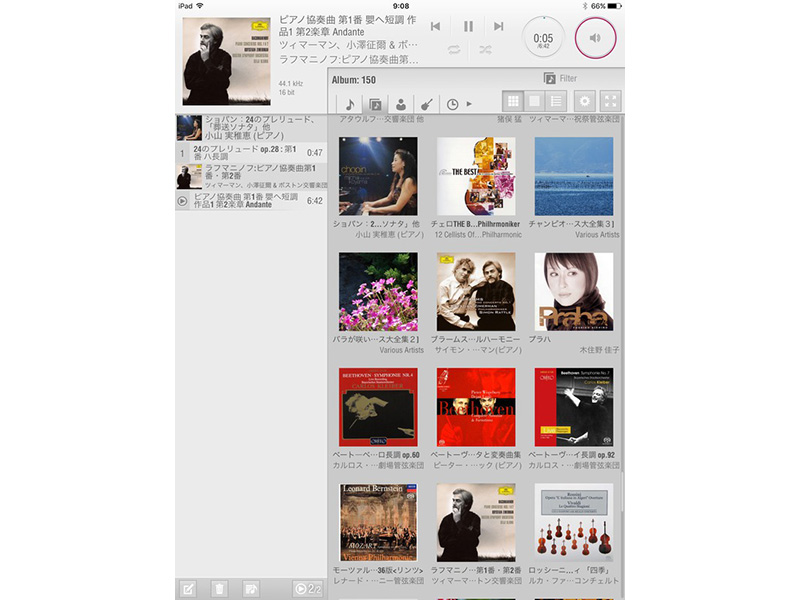This screenshot has height=600, width=800.
Task: Switch to the Songs (music note) tab
Action: pyautogui.click(x=349, y=104)
